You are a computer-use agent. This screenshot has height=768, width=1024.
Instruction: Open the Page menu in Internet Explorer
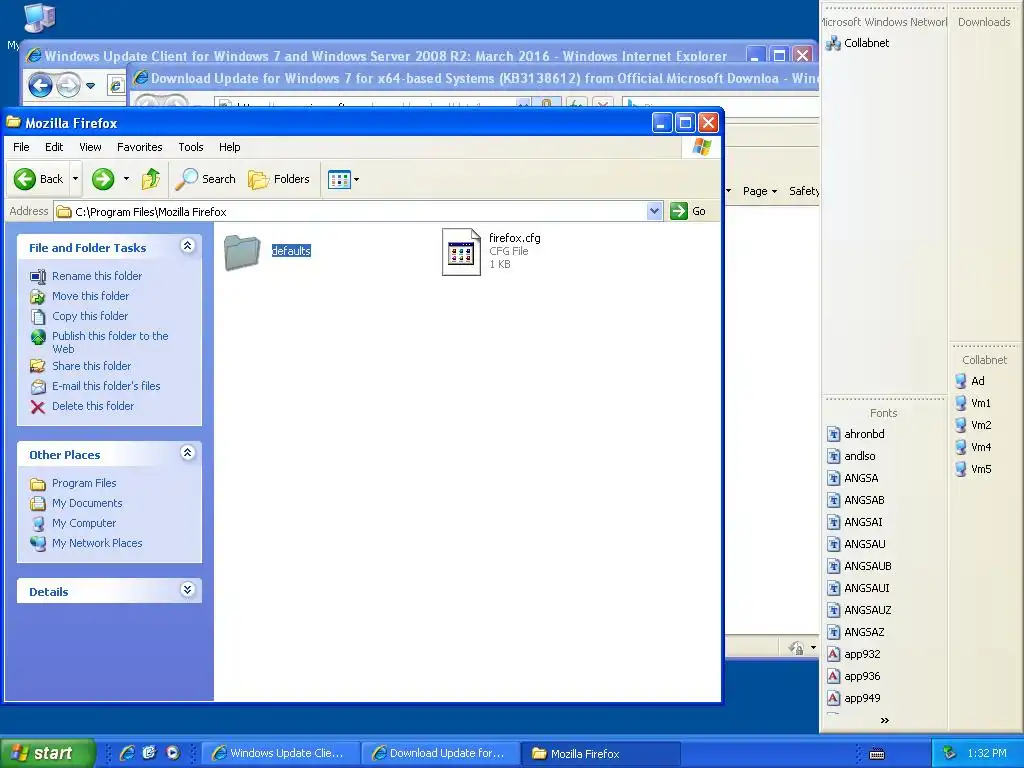pyautogui.click(x=760, y=191)
